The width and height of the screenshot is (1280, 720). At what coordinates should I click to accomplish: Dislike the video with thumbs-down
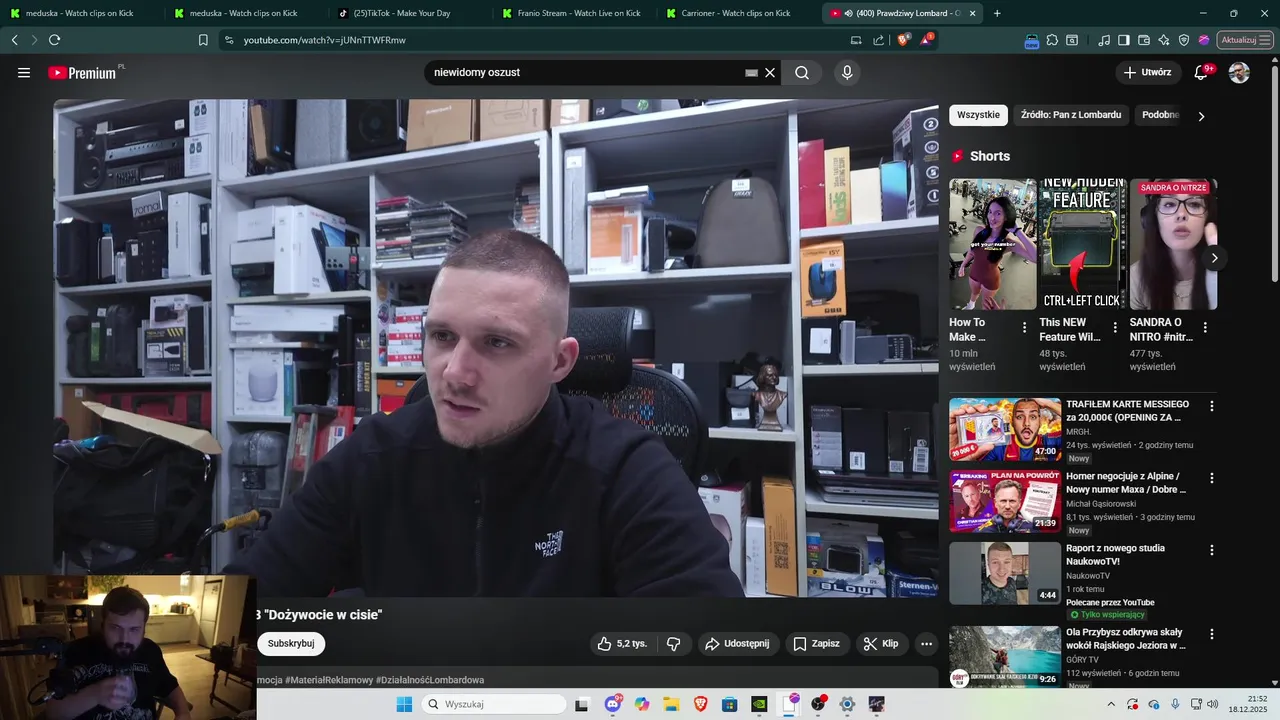point(674,644)
